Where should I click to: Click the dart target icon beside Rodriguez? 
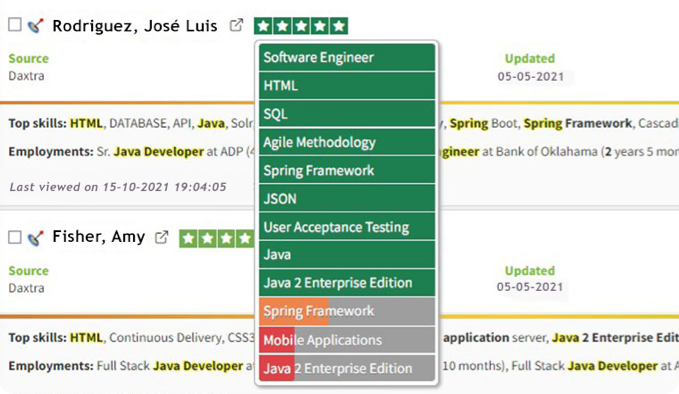tap(36, 26)
